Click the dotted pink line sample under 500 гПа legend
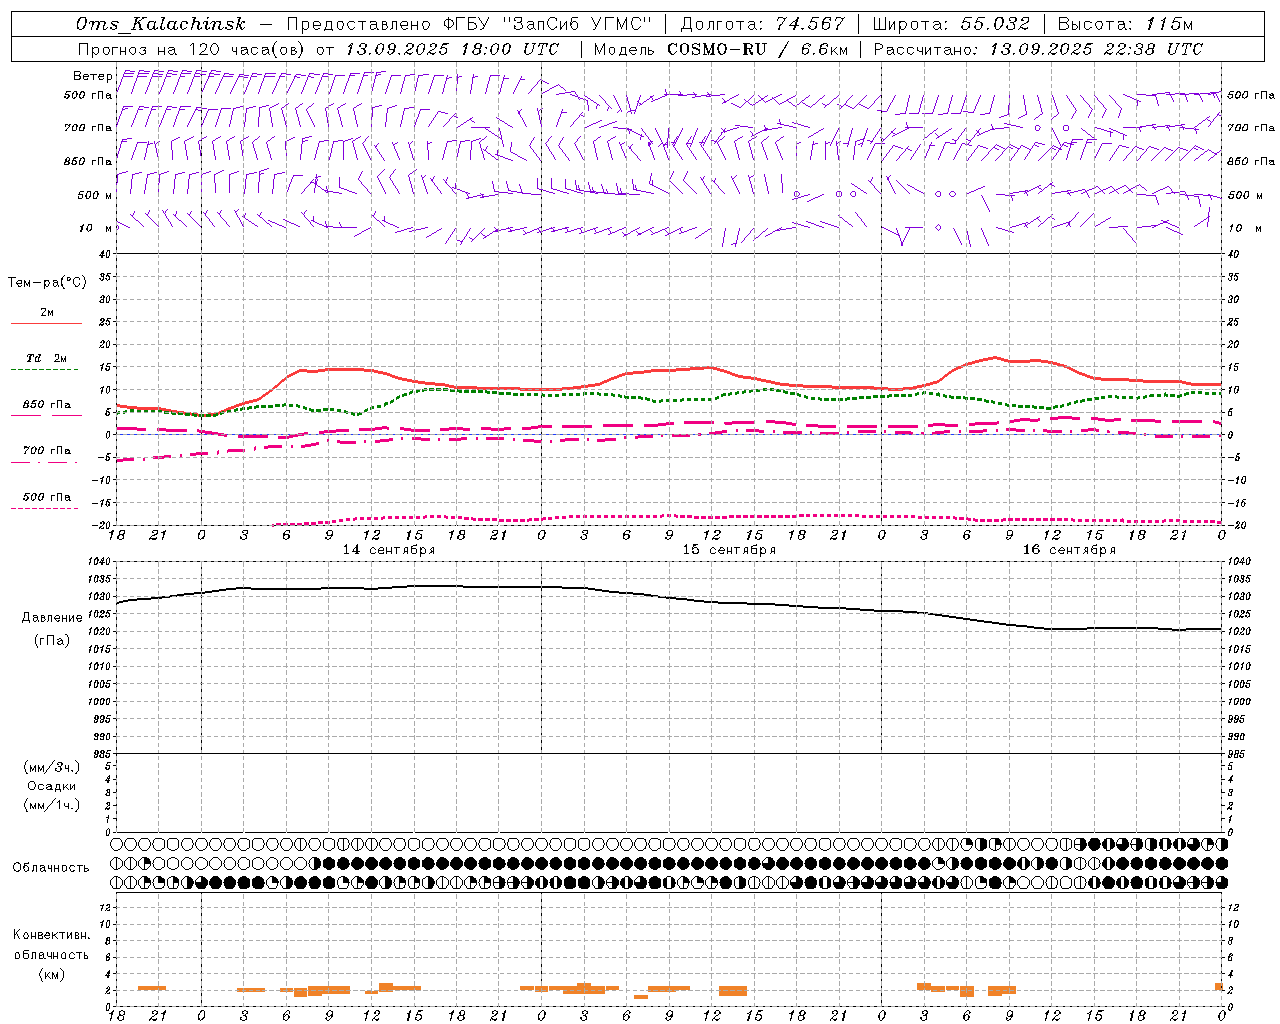This screenshot has height=1024, width=1280. coord(45,509)
